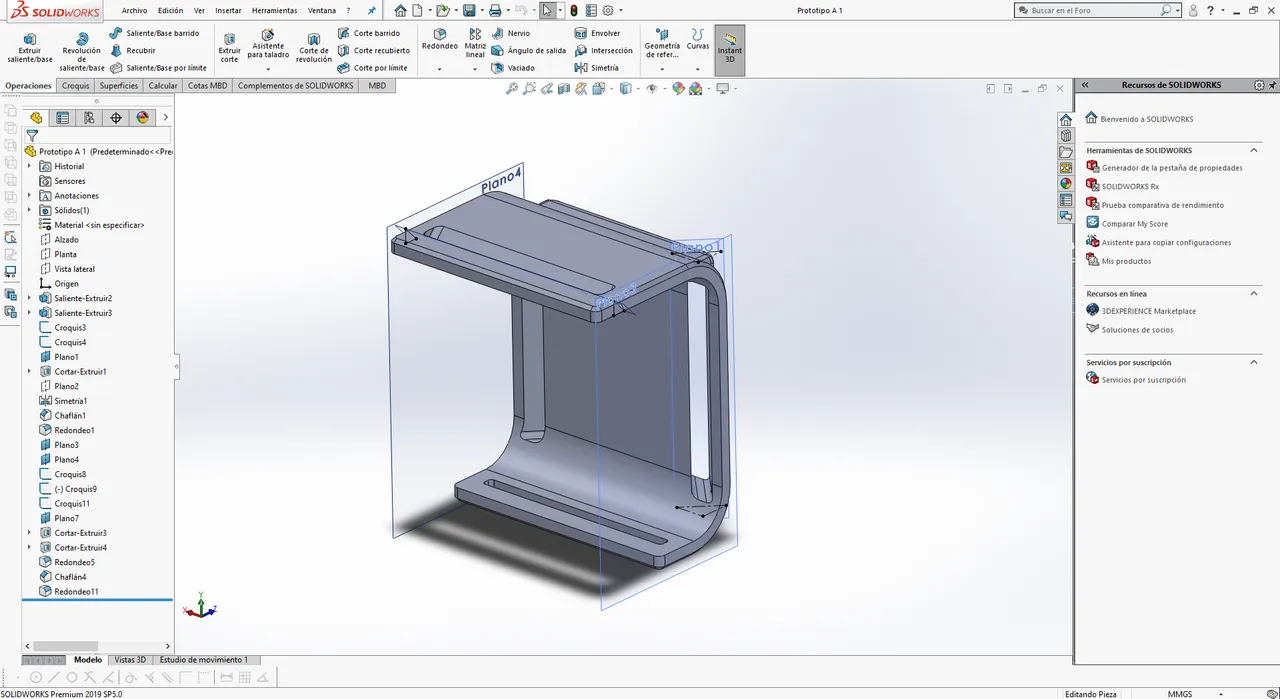Open ConfigurationManager tab icon
This screenshot has width=1280, height=699.
click(89, 117)
